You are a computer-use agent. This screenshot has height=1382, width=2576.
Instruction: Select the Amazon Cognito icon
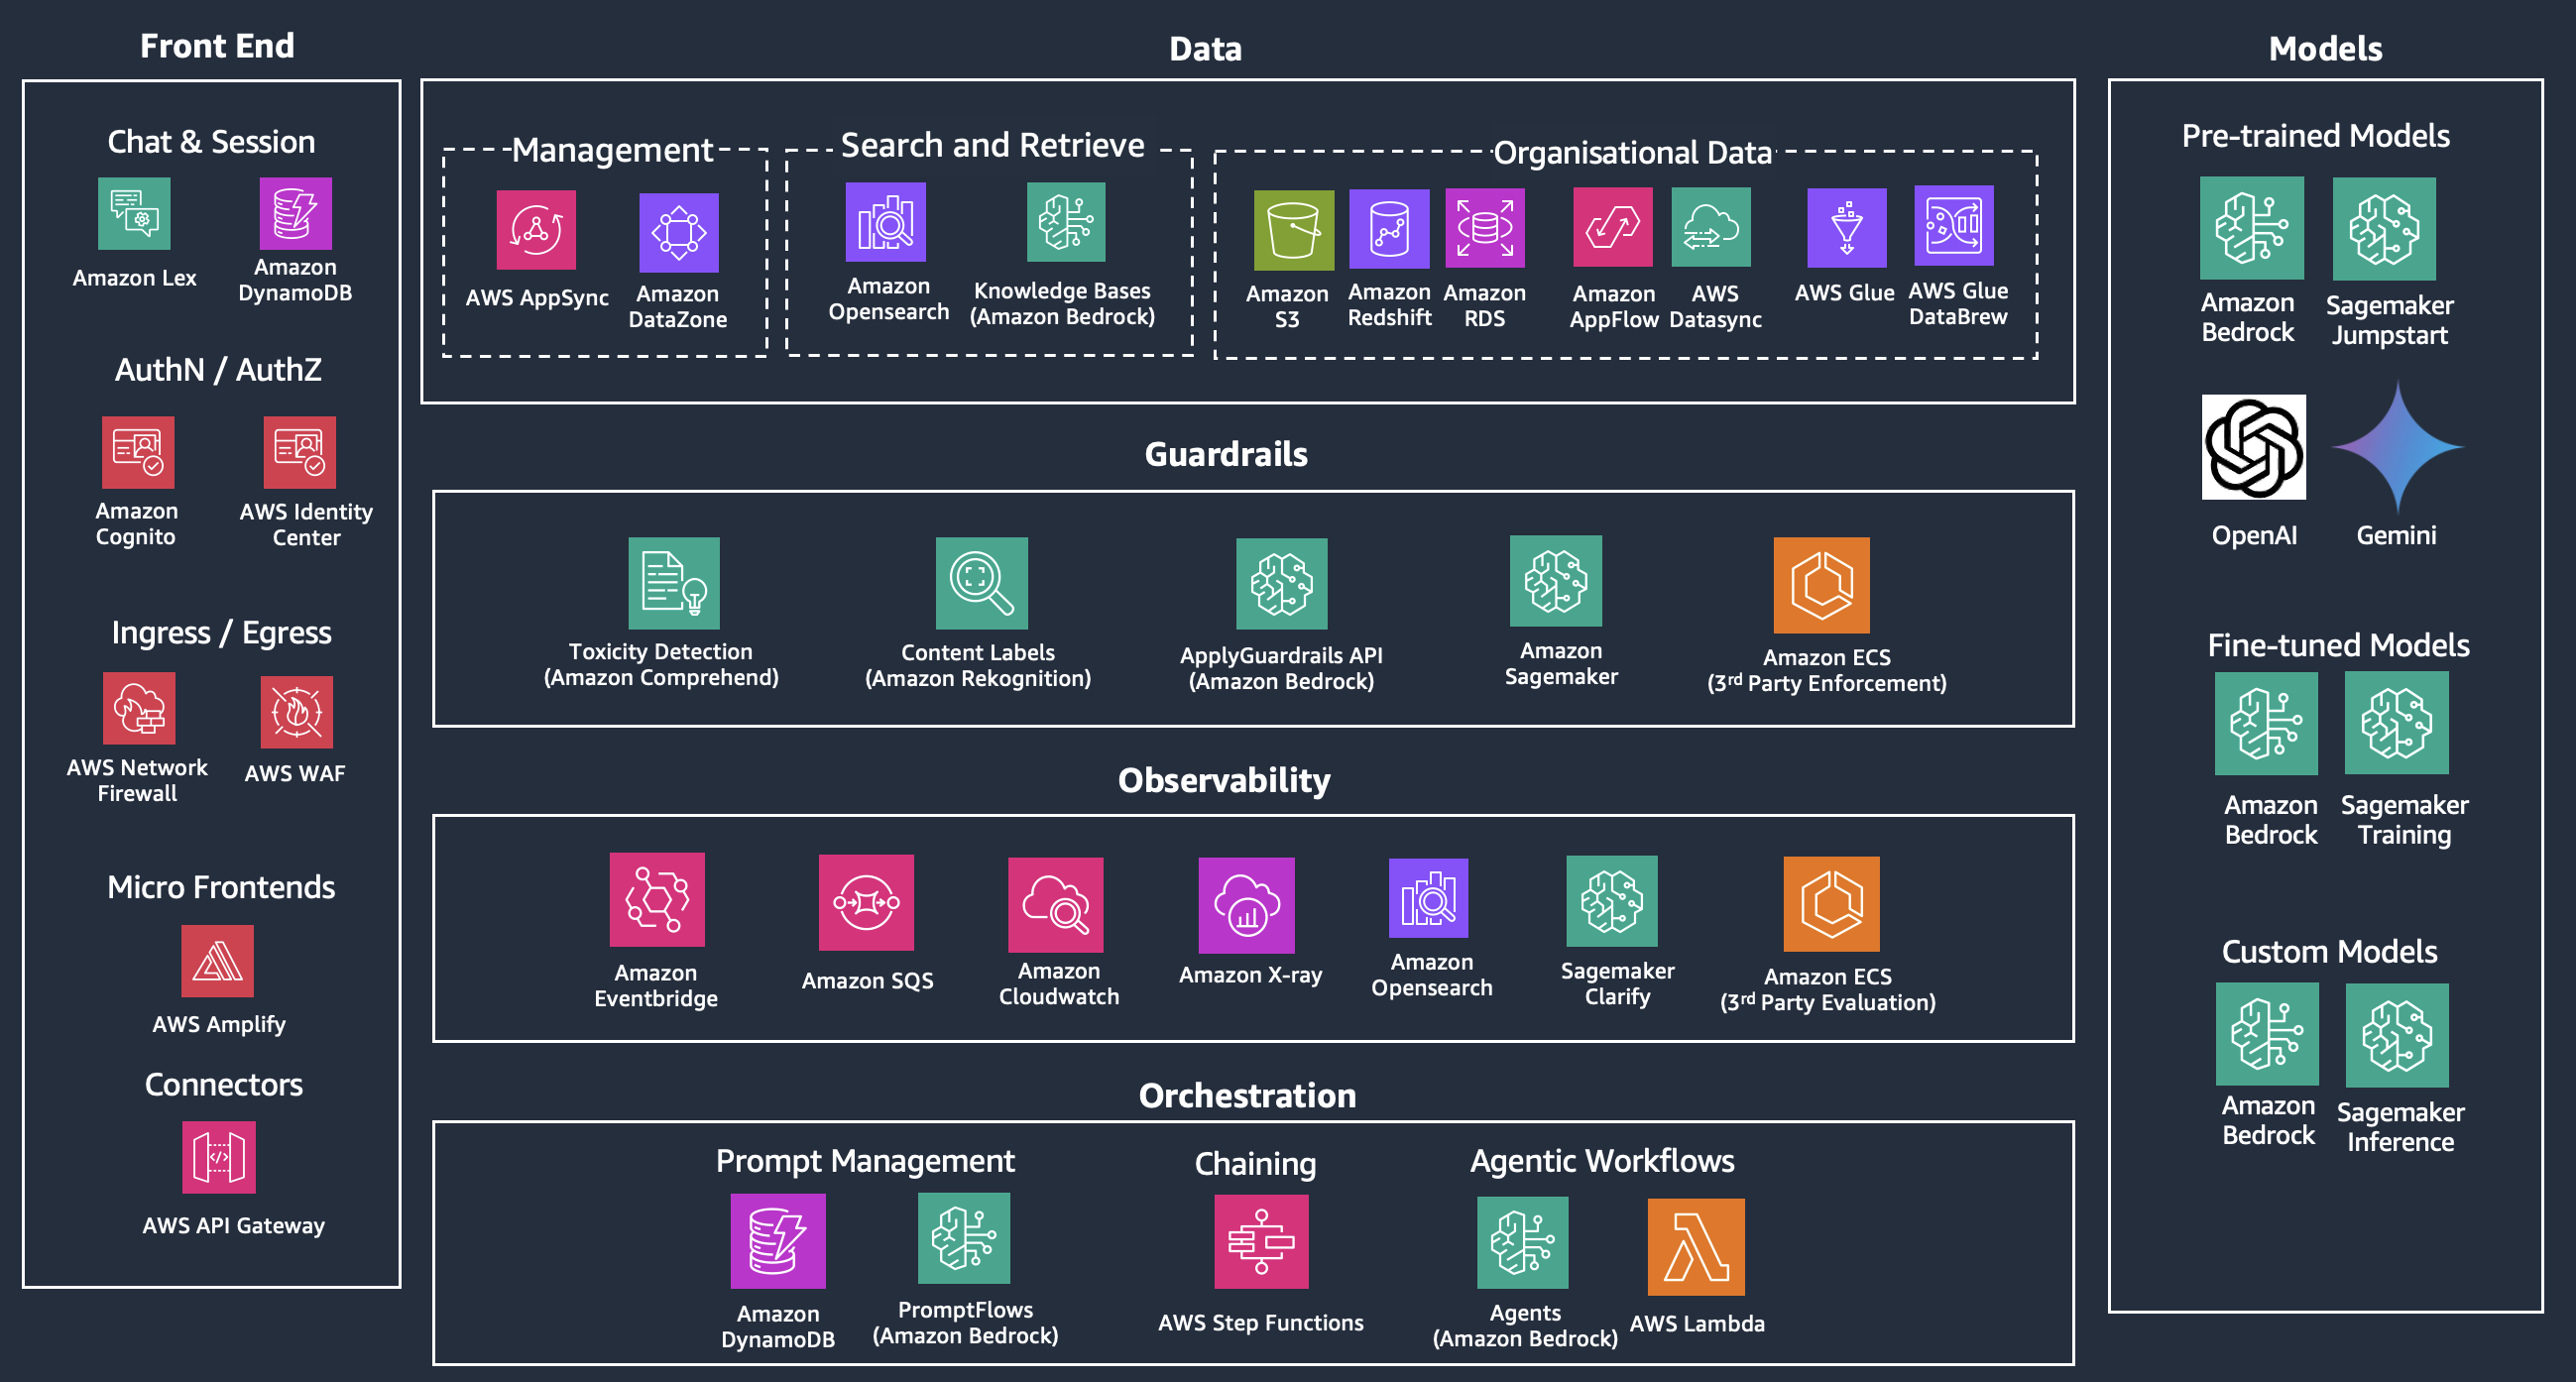[x=138, y=452]
